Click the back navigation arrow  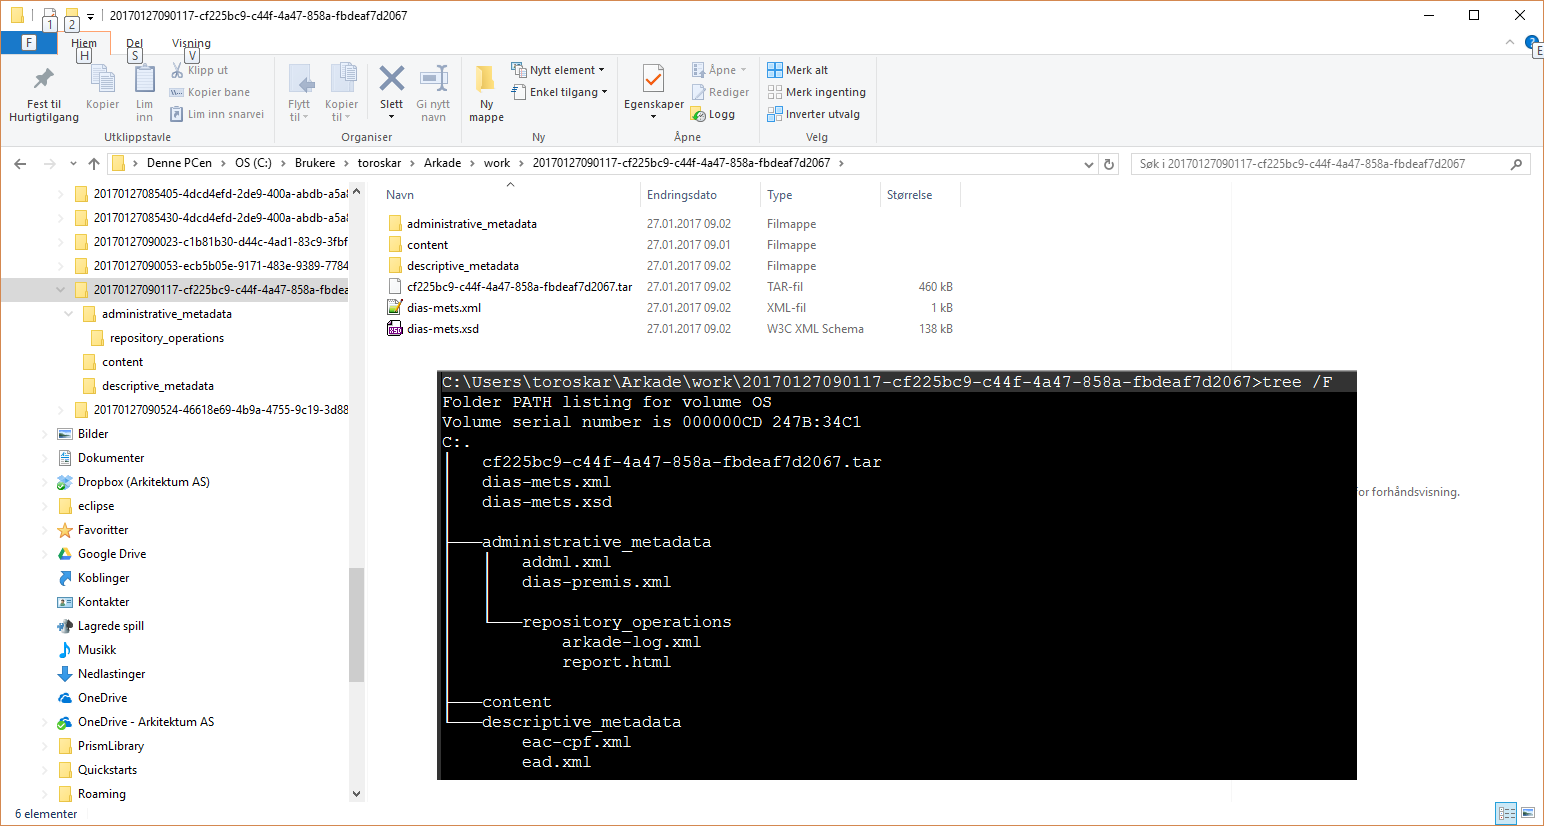pos(20,163)
